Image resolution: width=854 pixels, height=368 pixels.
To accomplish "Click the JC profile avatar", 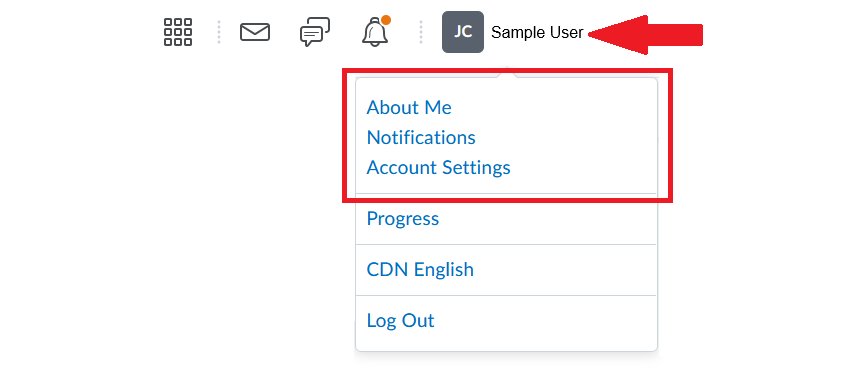I will 463,32.
